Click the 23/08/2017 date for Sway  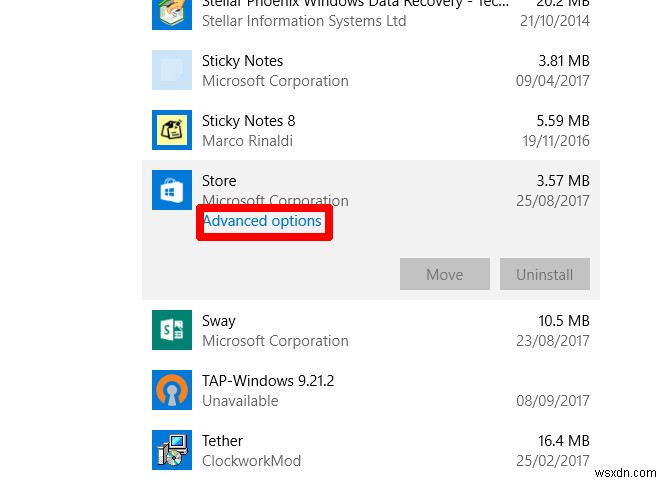tap(553, 341)
